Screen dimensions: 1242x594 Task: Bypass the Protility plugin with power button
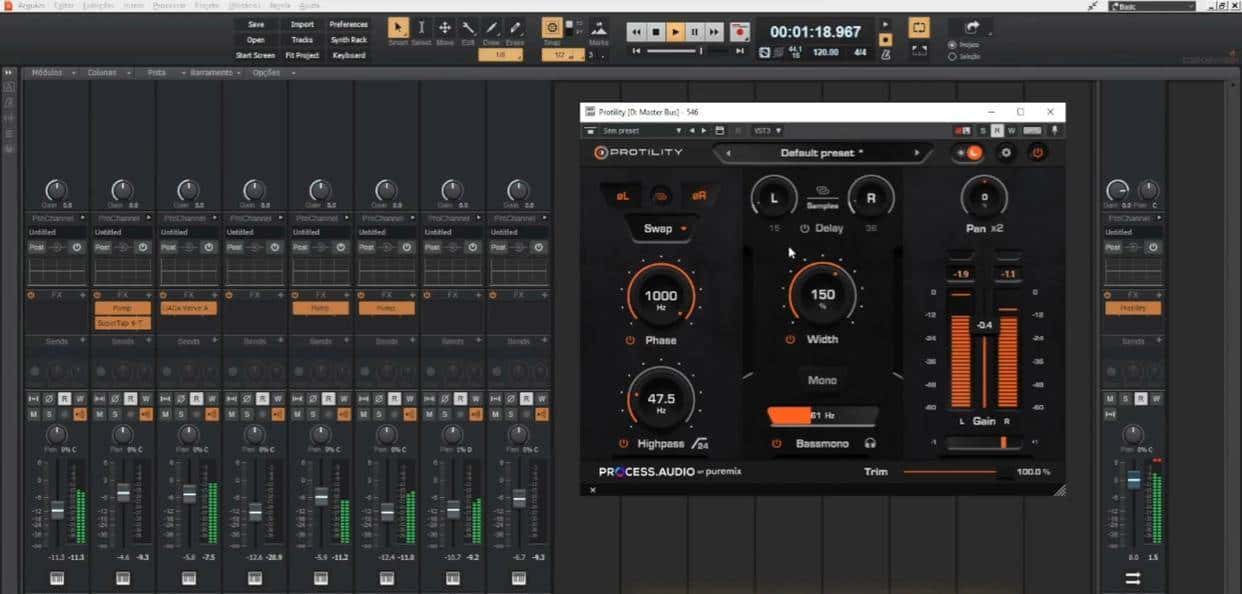1037,153
